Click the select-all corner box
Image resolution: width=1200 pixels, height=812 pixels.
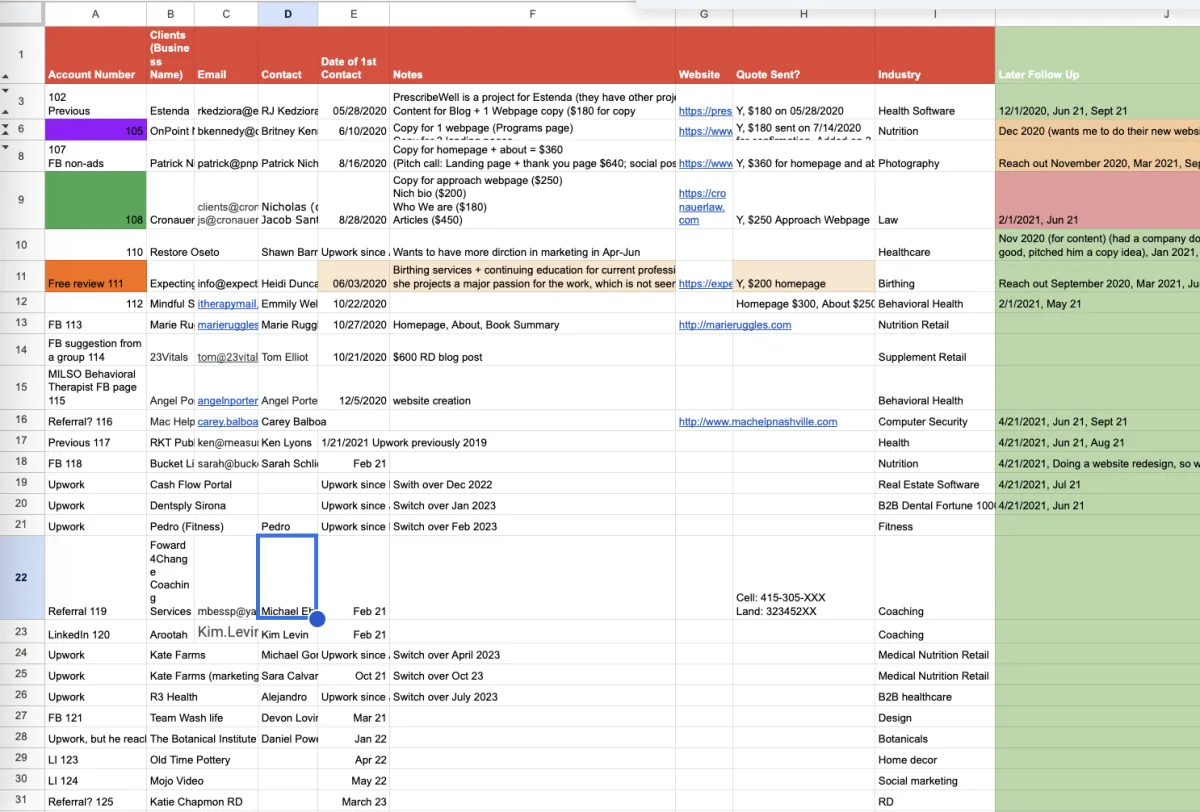(22, 13)
